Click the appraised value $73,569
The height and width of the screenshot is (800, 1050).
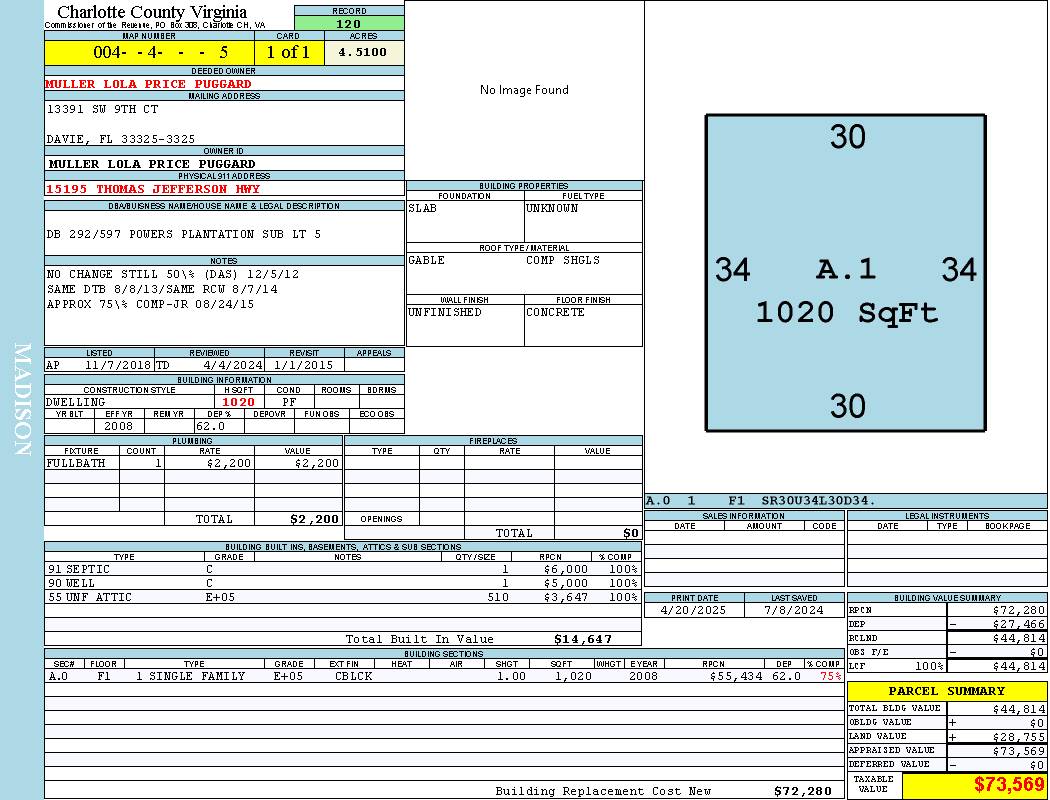(x=1019, y=751)
